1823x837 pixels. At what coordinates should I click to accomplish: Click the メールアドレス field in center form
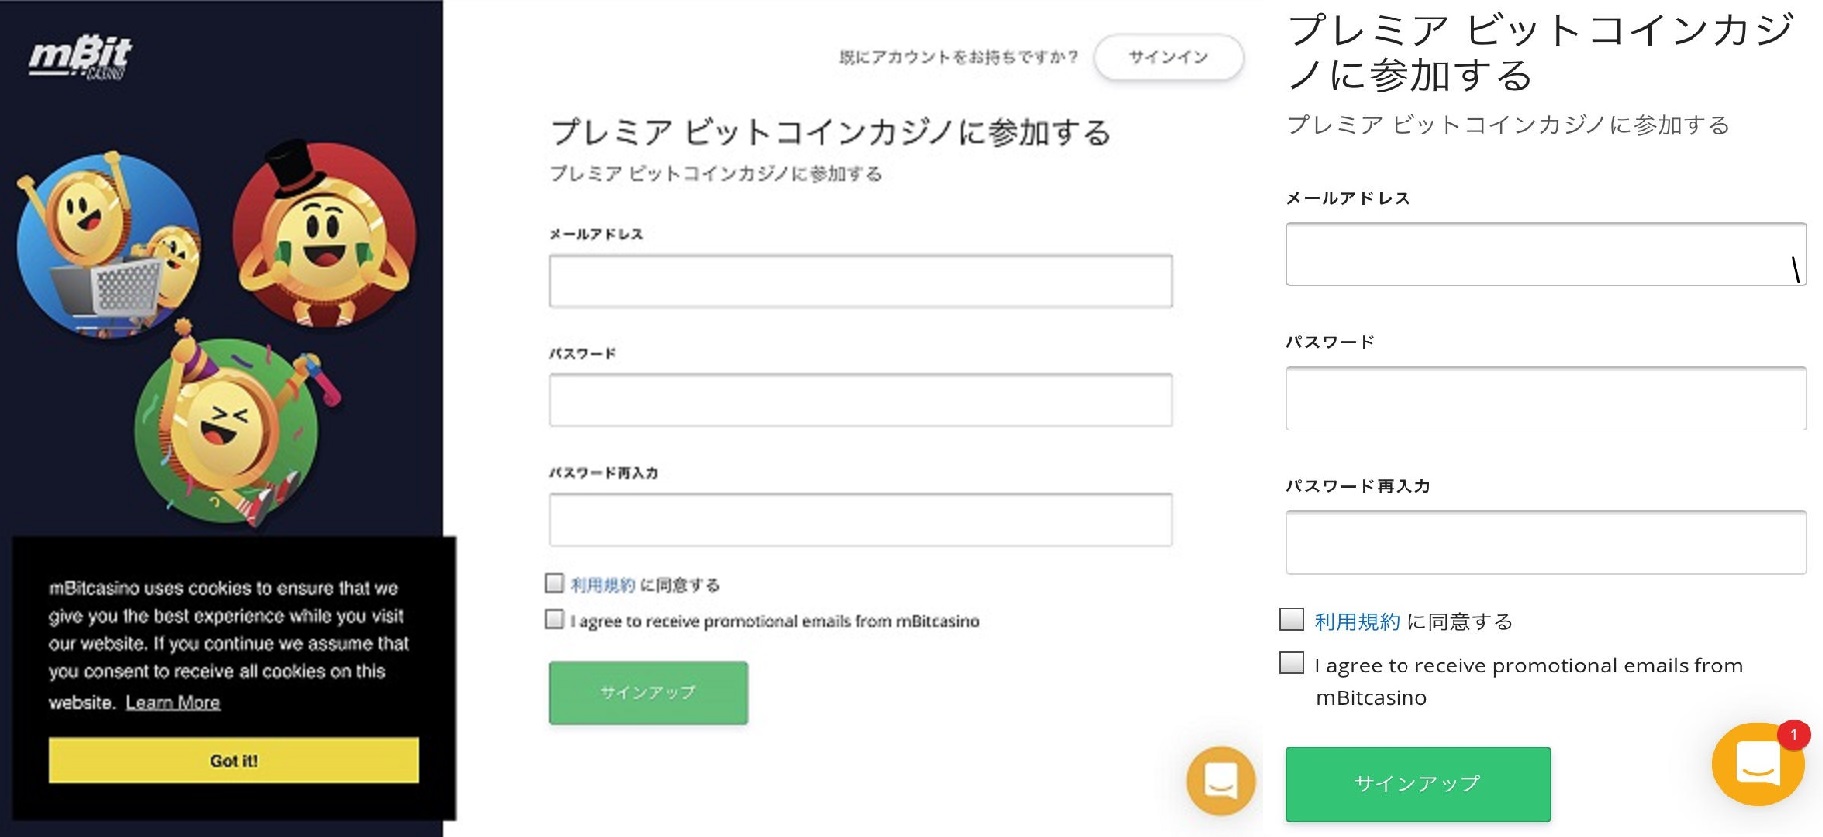[x=858, y=281]
